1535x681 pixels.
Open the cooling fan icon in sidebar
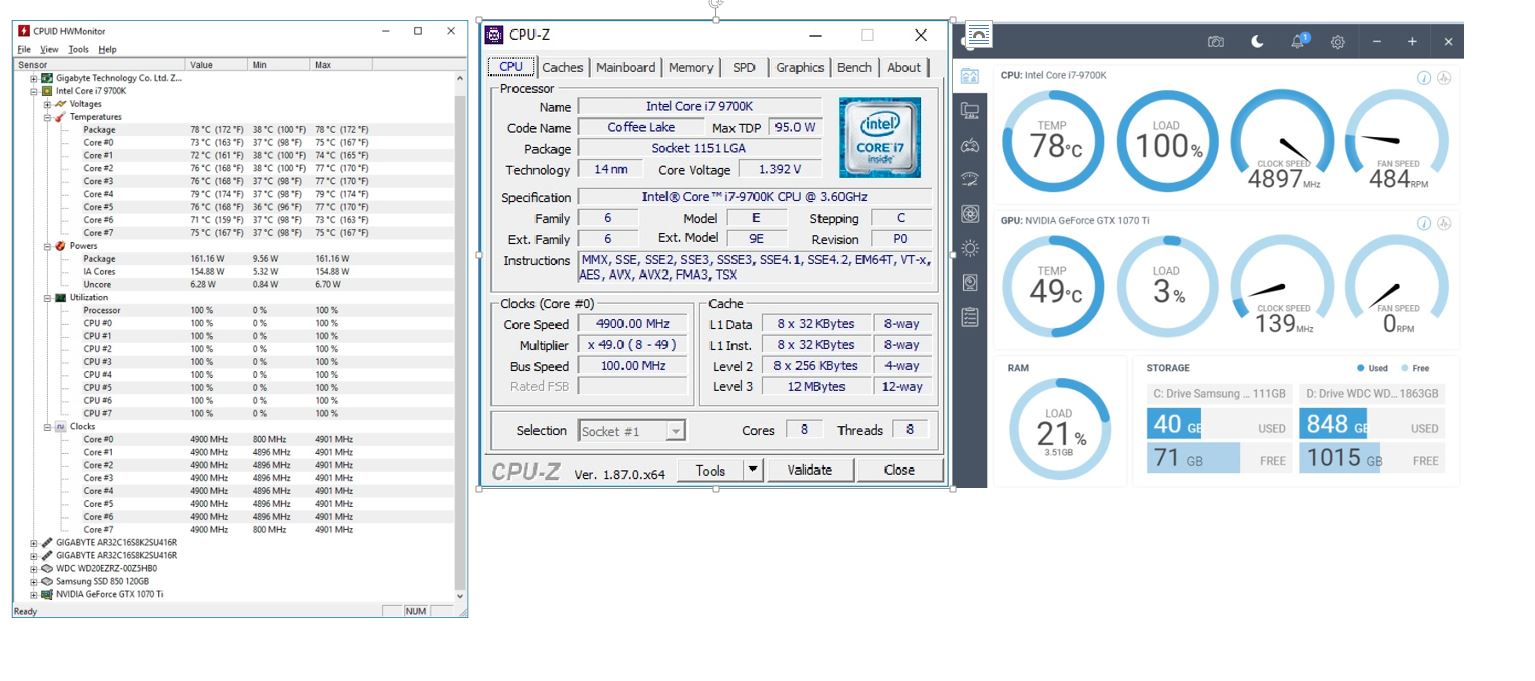coord(970,214)
